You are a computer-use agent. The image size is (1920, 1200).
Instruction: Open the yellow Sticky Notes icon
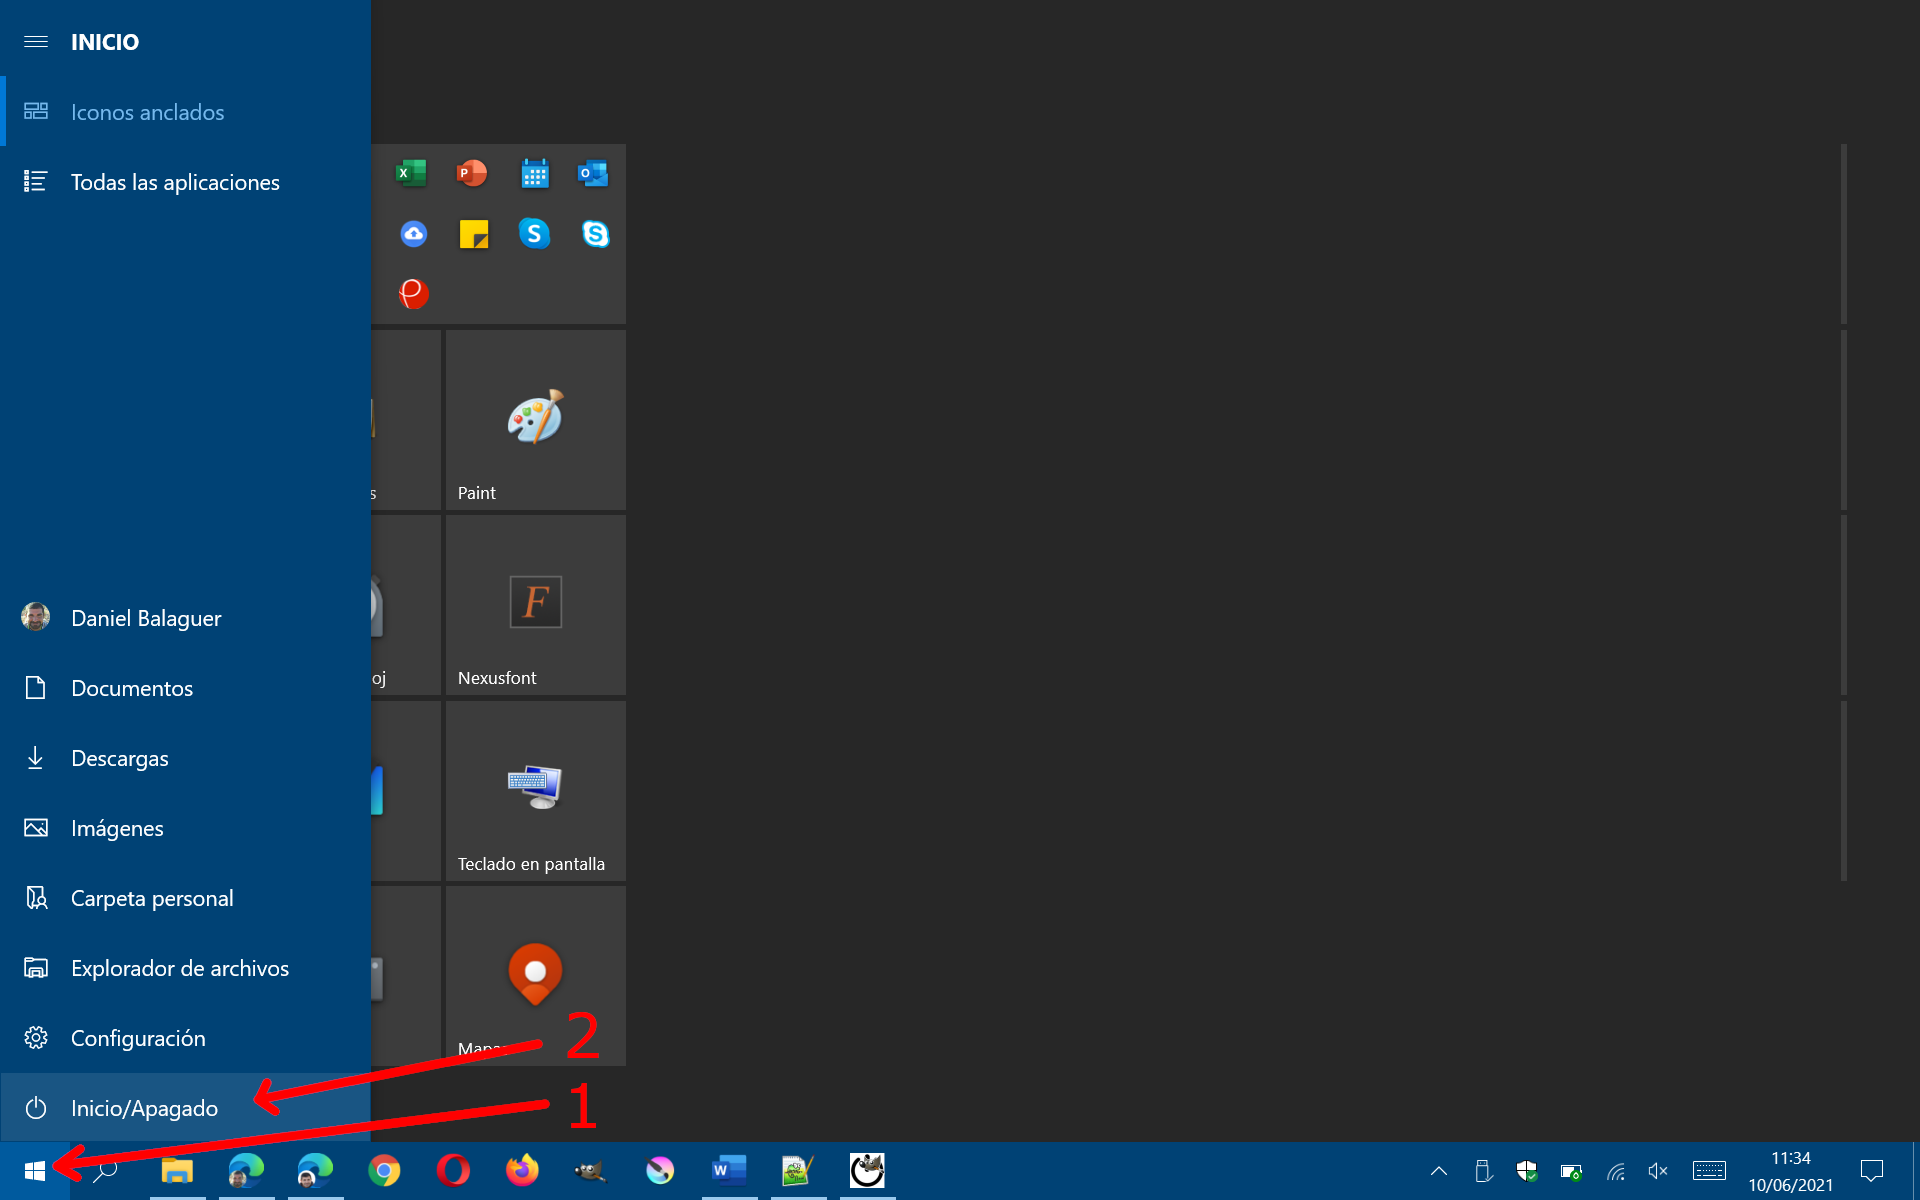point(473,234)
